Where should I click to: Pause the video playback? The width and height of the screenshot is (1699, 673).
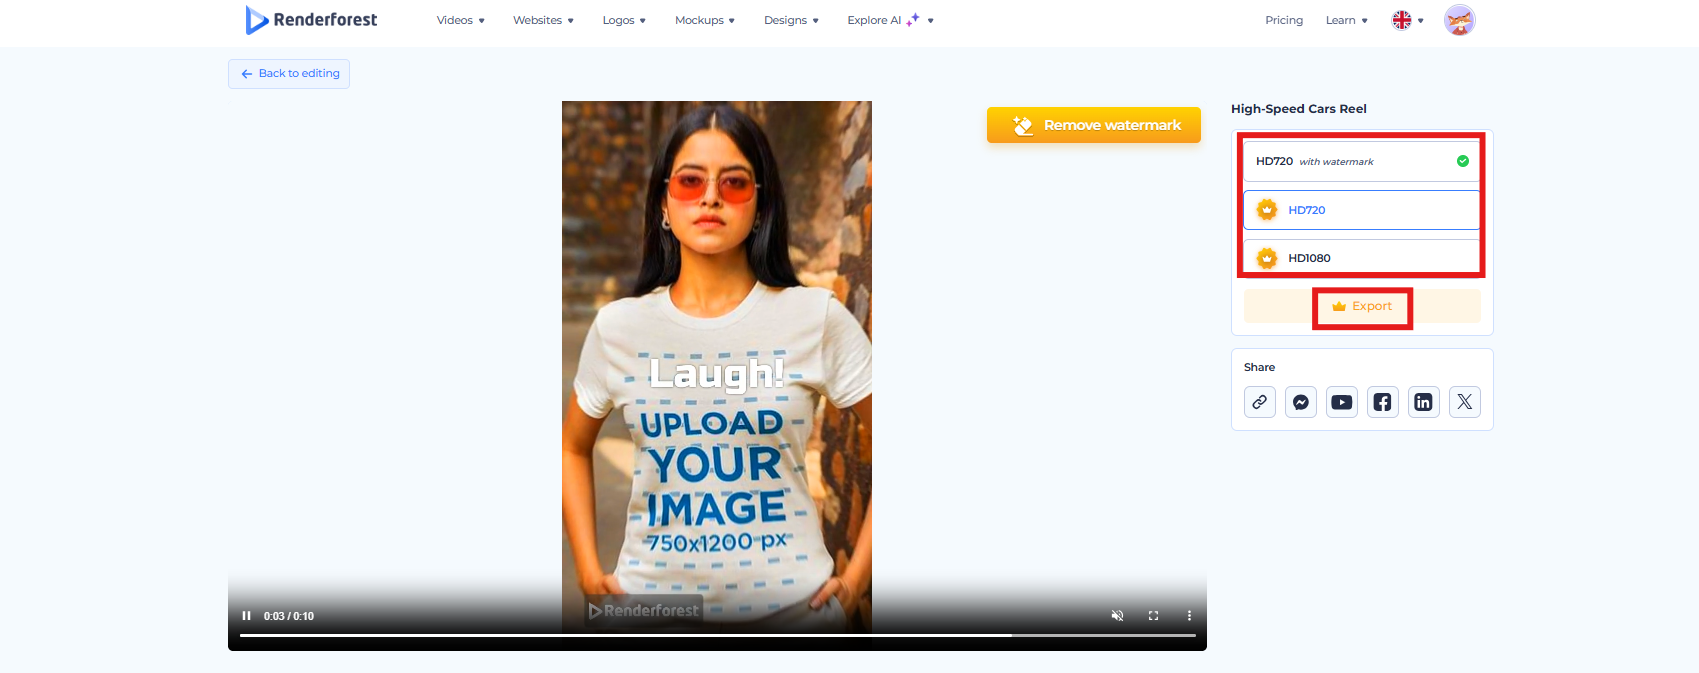click(x=247, y=616)
